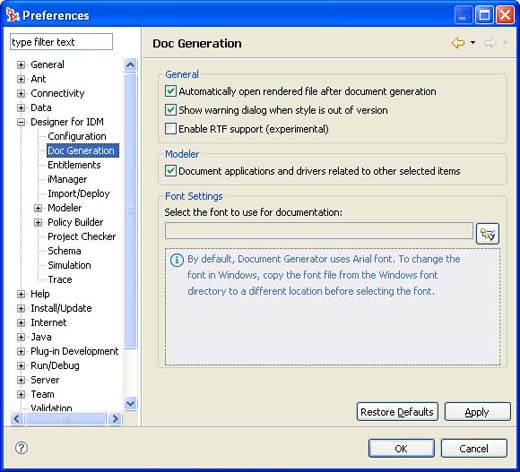Image resolution: width=520 pixels, height=472 pixels.
Task: Click the type filter text field
Action: coord(61,42)
